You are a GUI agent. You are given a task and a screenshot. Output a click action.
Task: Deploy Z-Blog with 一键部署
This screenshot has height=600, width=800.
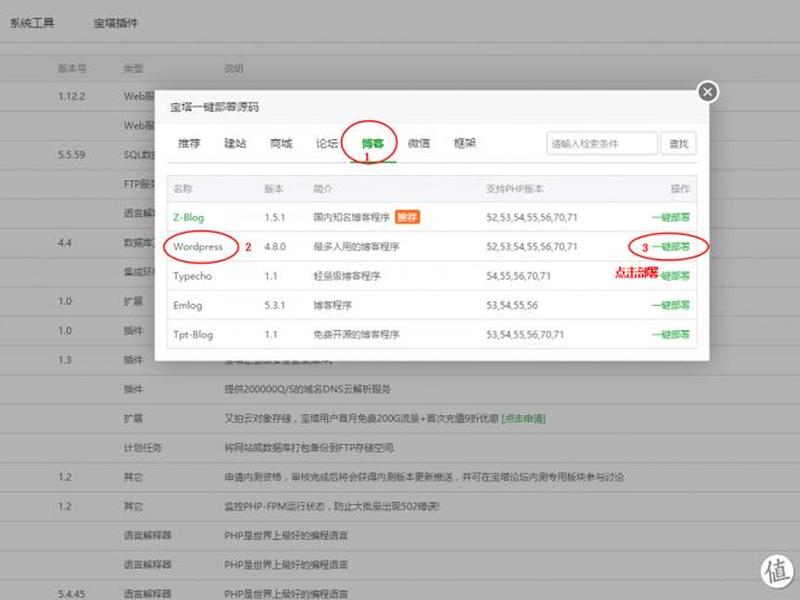pos(671,217)
